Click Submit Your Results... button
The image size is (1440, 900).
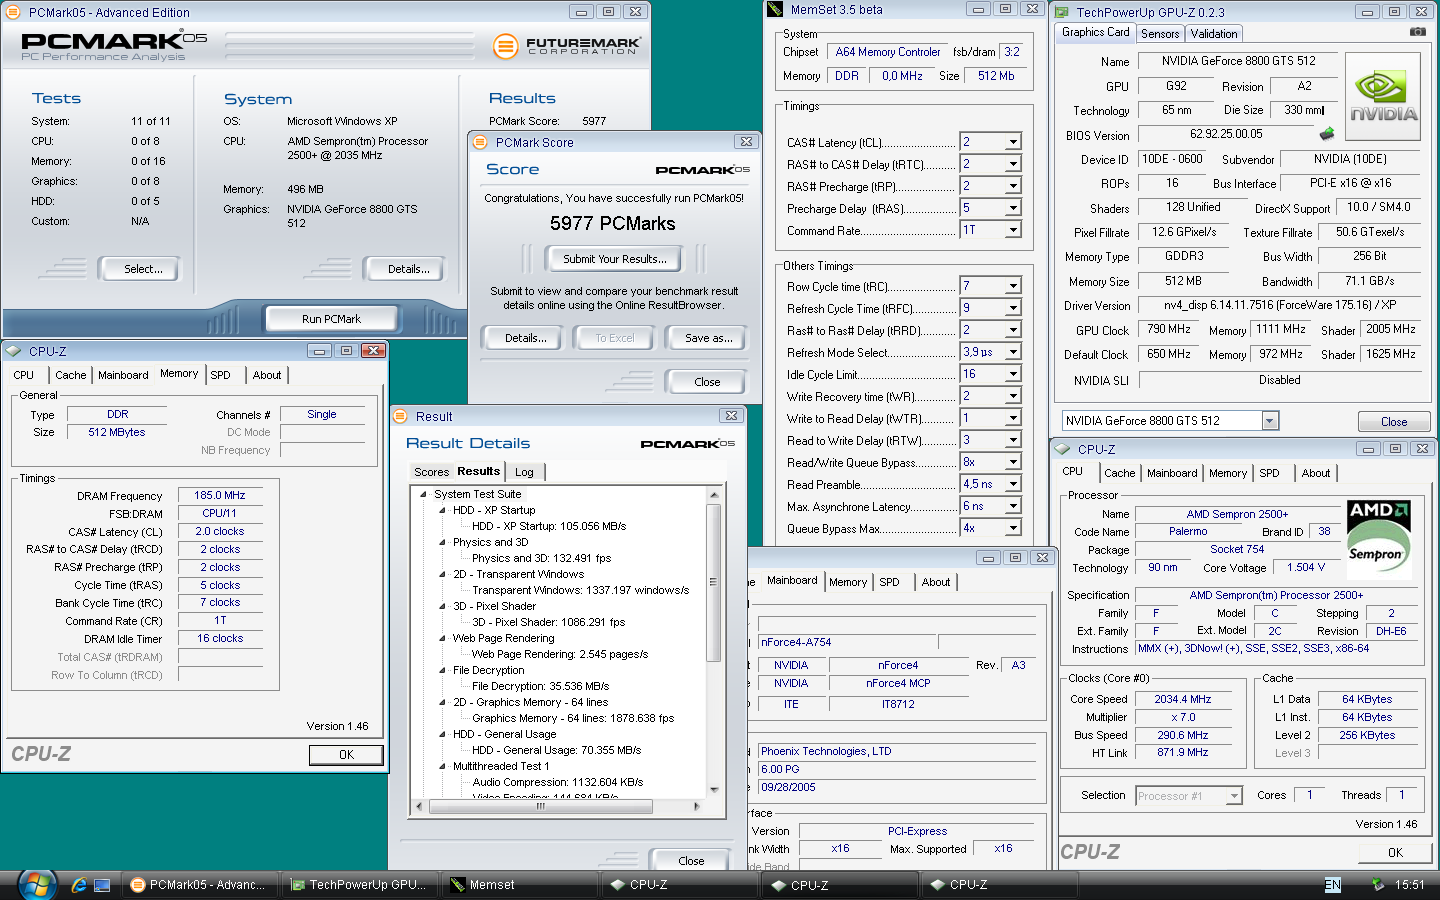(x=614, y=259)
